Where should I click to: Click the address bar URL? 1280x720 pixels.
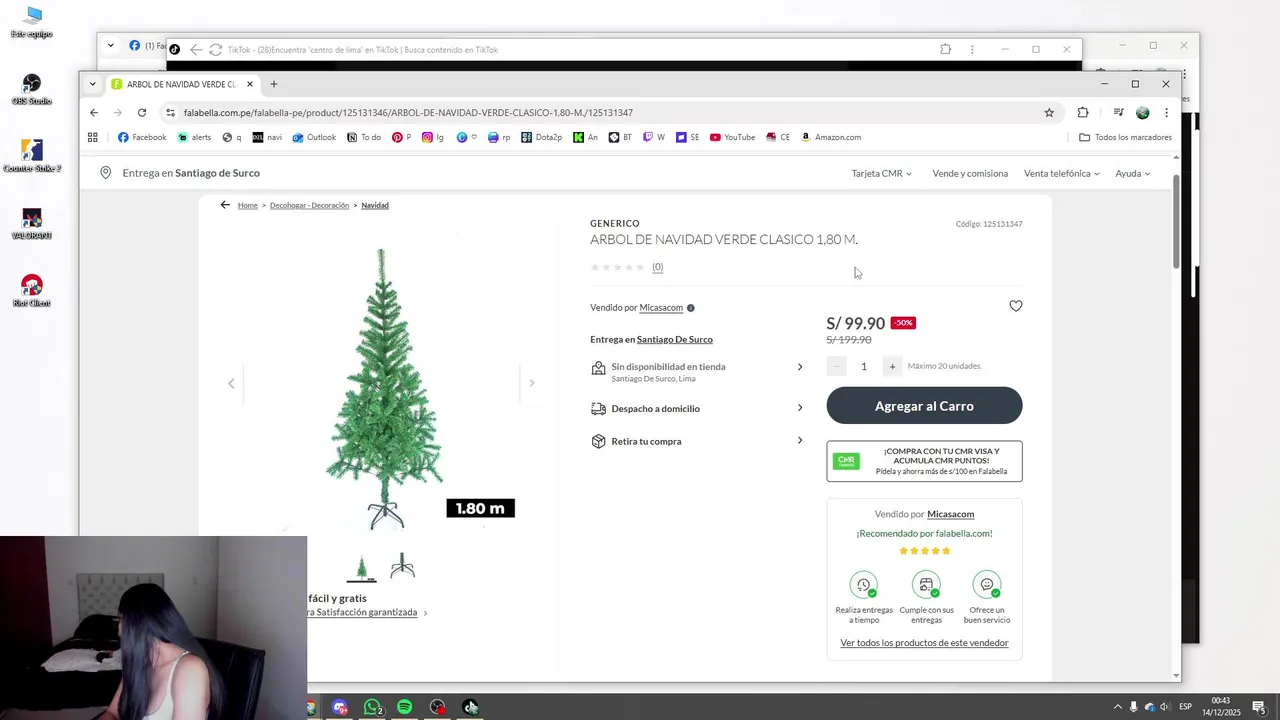pyautogui.click(x=408, y=112)
